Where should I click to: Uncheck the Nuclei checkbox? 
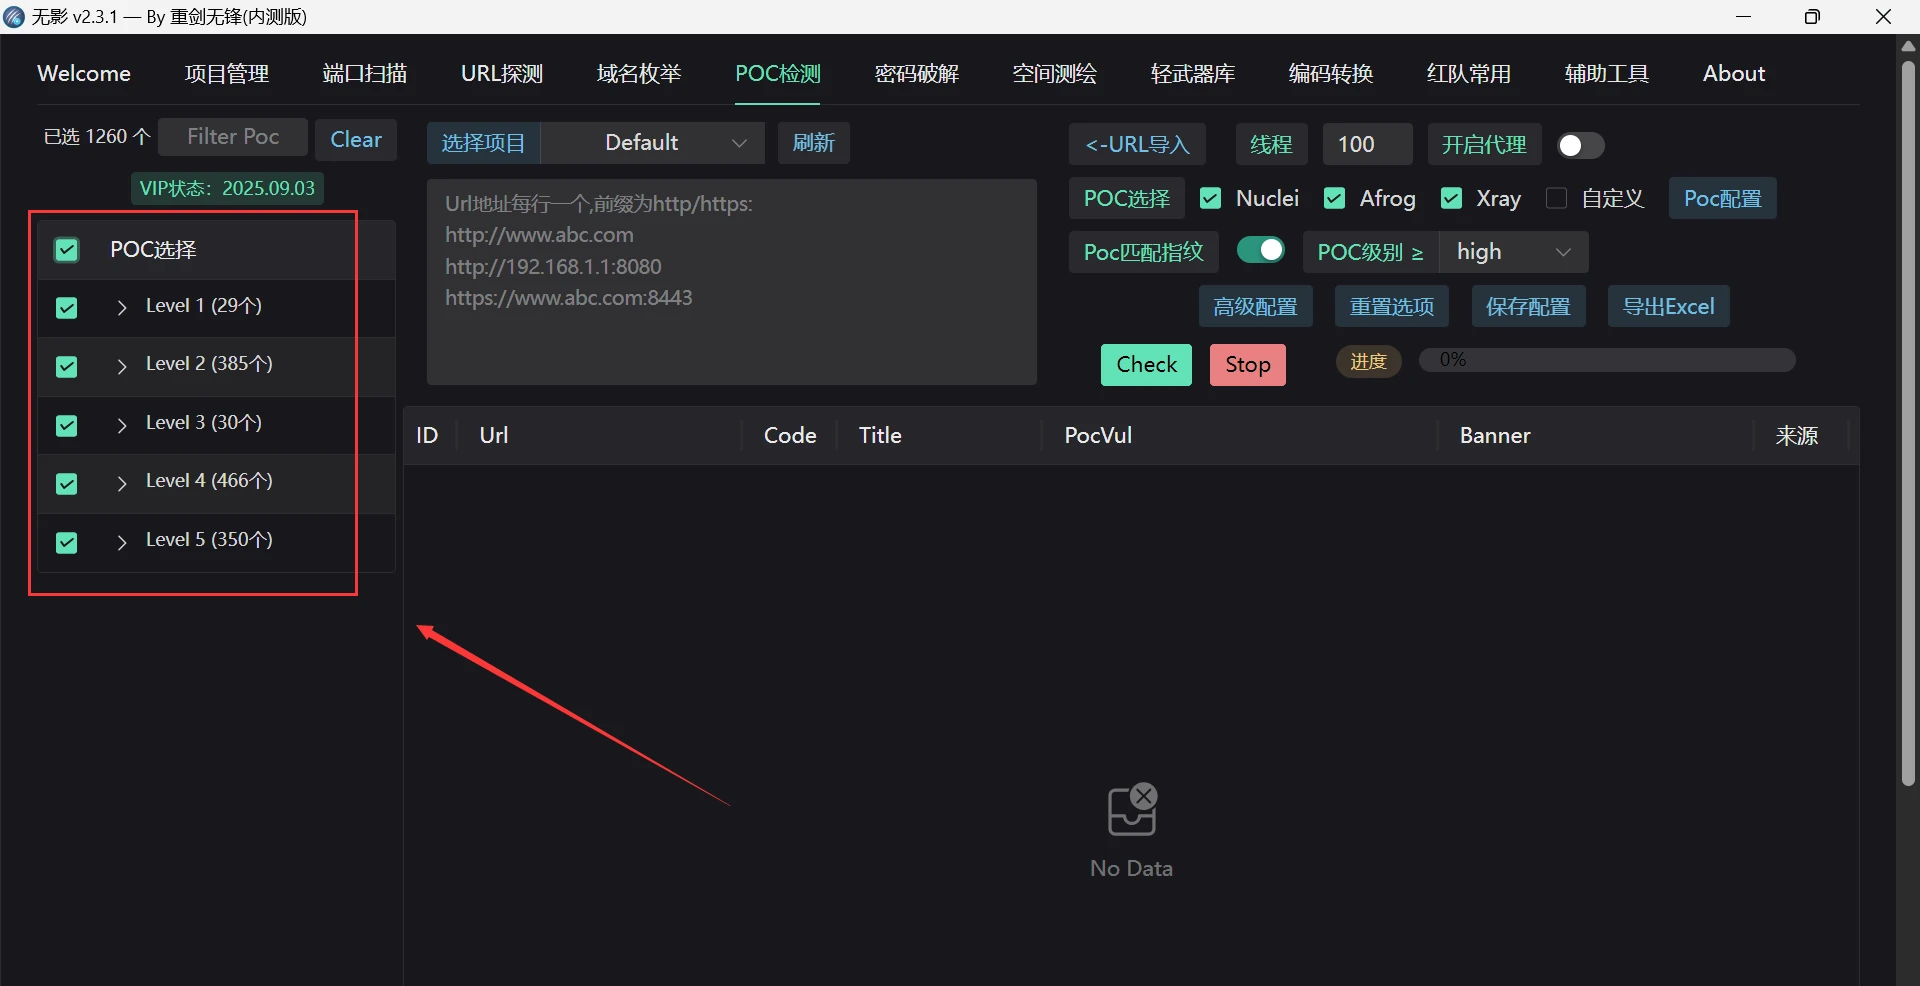[1210, 198]
